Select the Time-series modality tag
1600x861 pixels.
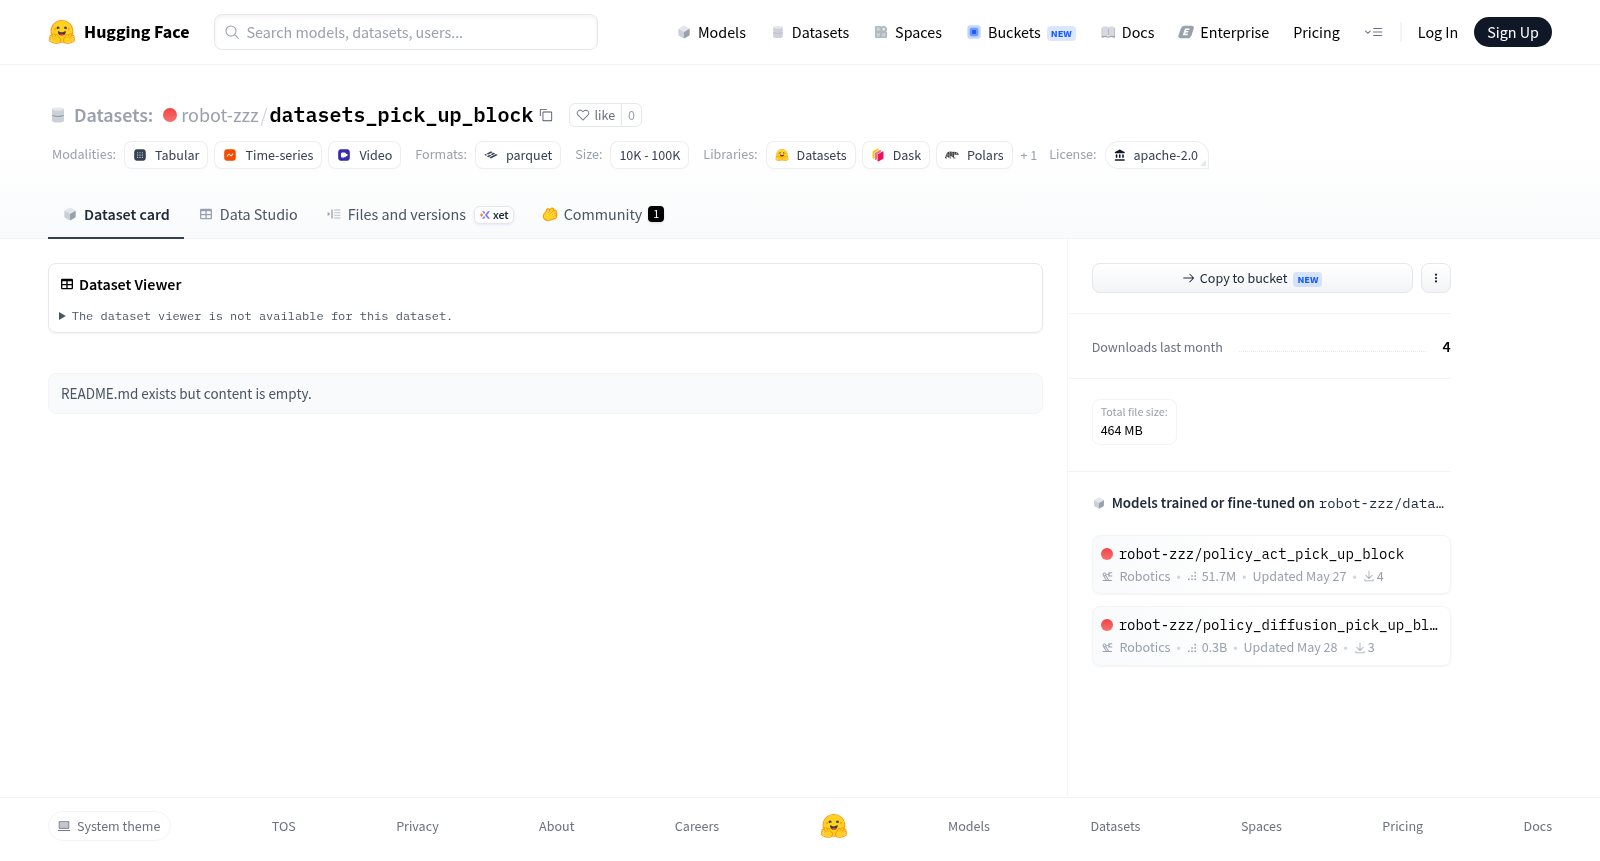point(268,155)
